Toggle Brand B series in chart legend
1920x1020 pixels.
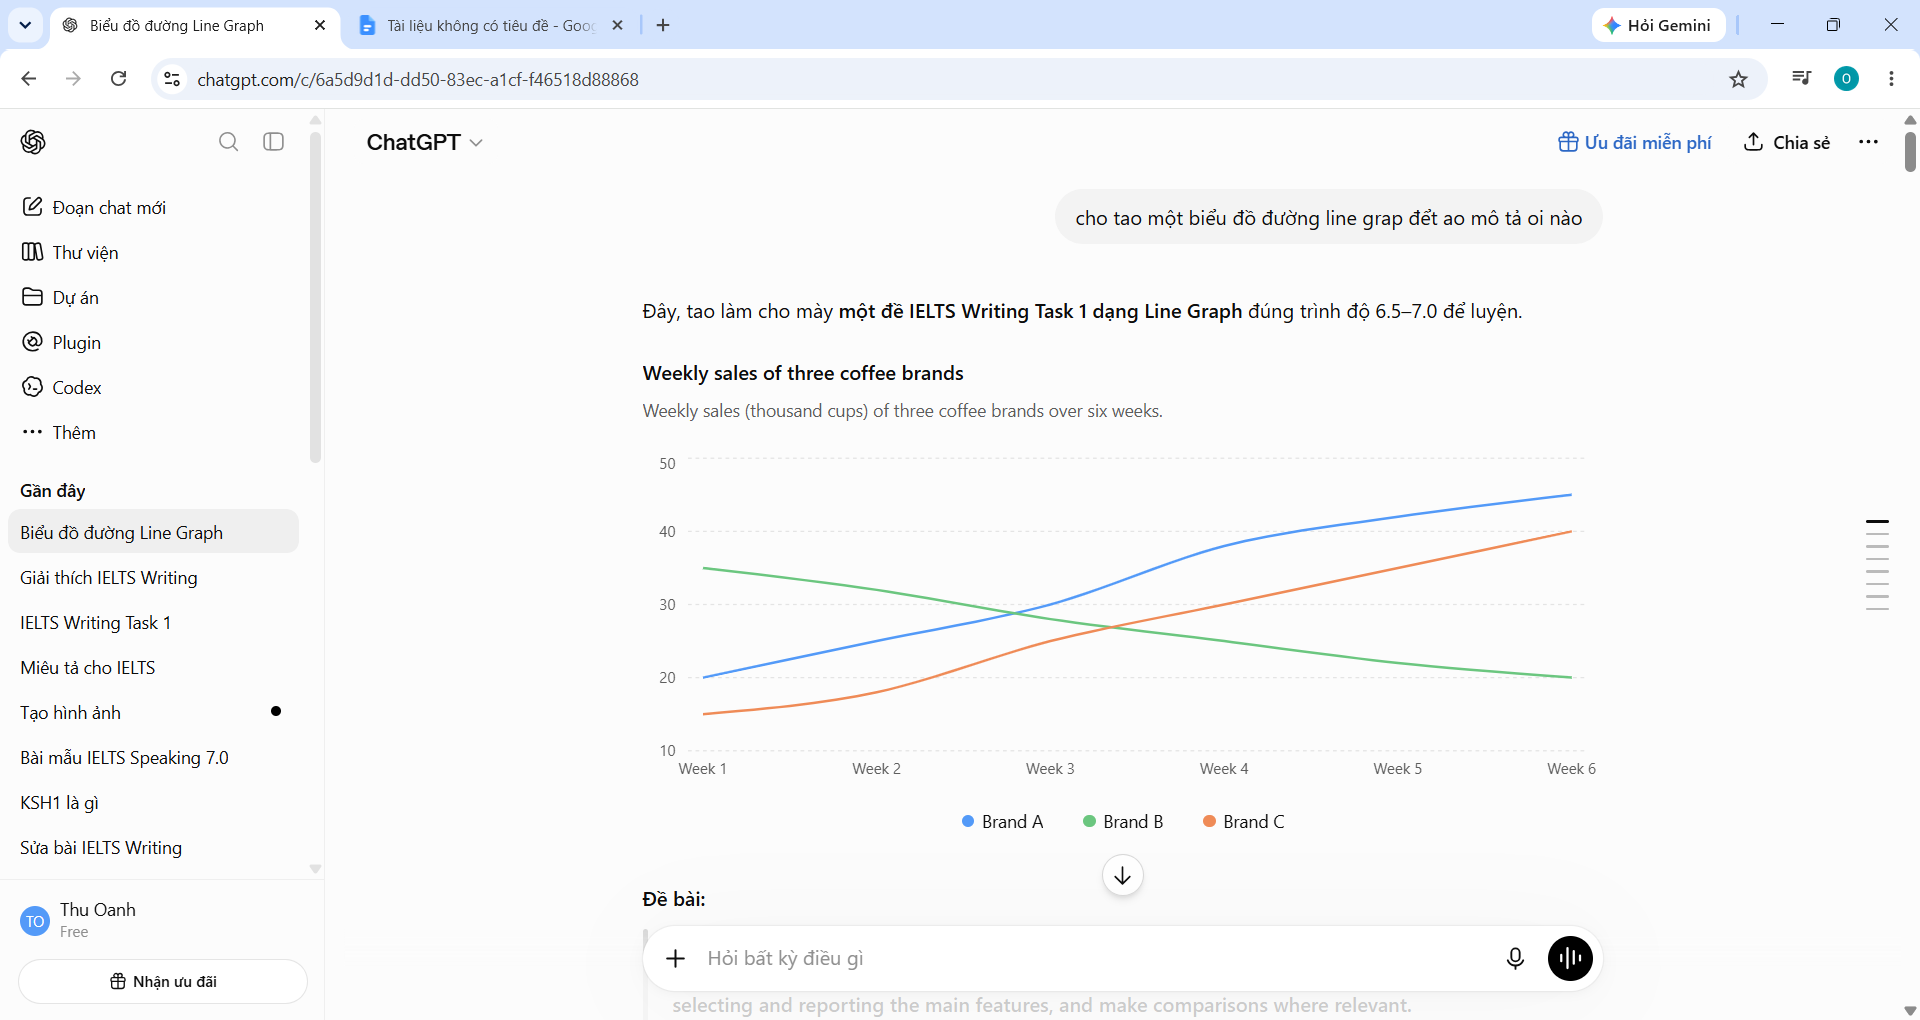[x=1123, y=821]
